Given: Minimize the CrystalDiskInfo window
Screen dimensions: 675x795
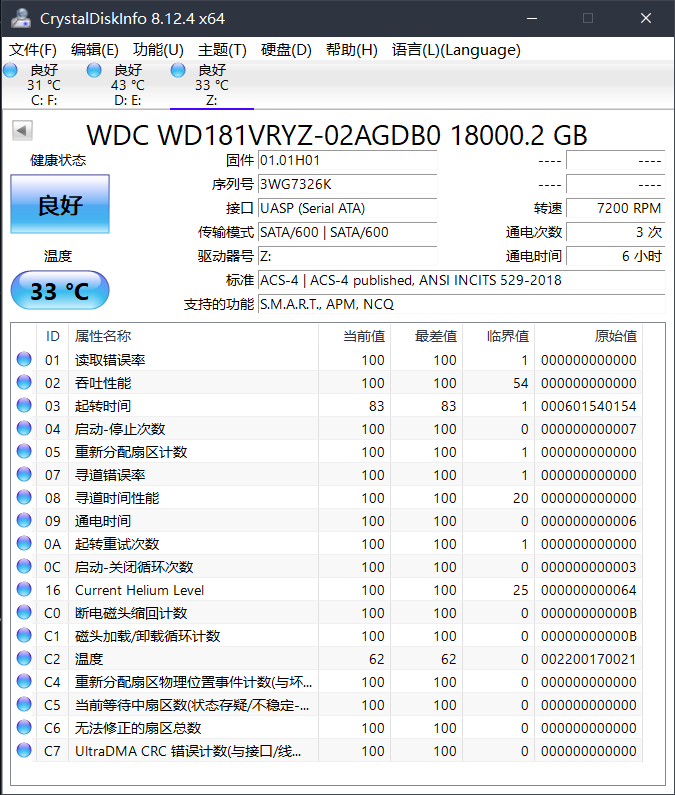Looking at the screenshot, I should 532,18.
